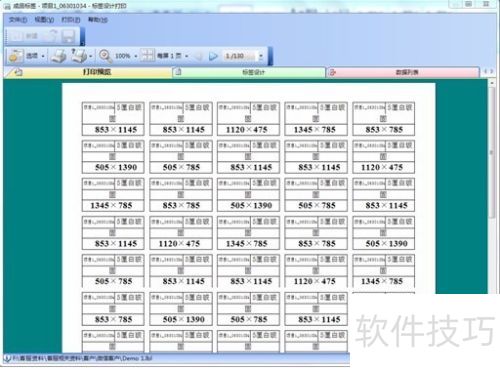Click the pages-per-screen grid icon
Screen dimensions: 500x368
point(147,55)
